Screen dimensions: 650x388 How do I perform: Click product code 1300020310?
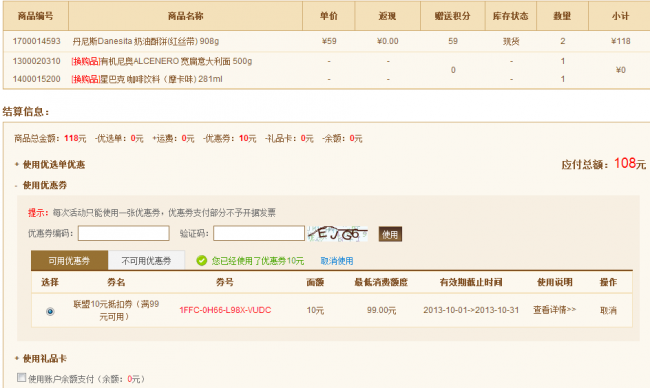pyautogui.click(x=36, y=61)
